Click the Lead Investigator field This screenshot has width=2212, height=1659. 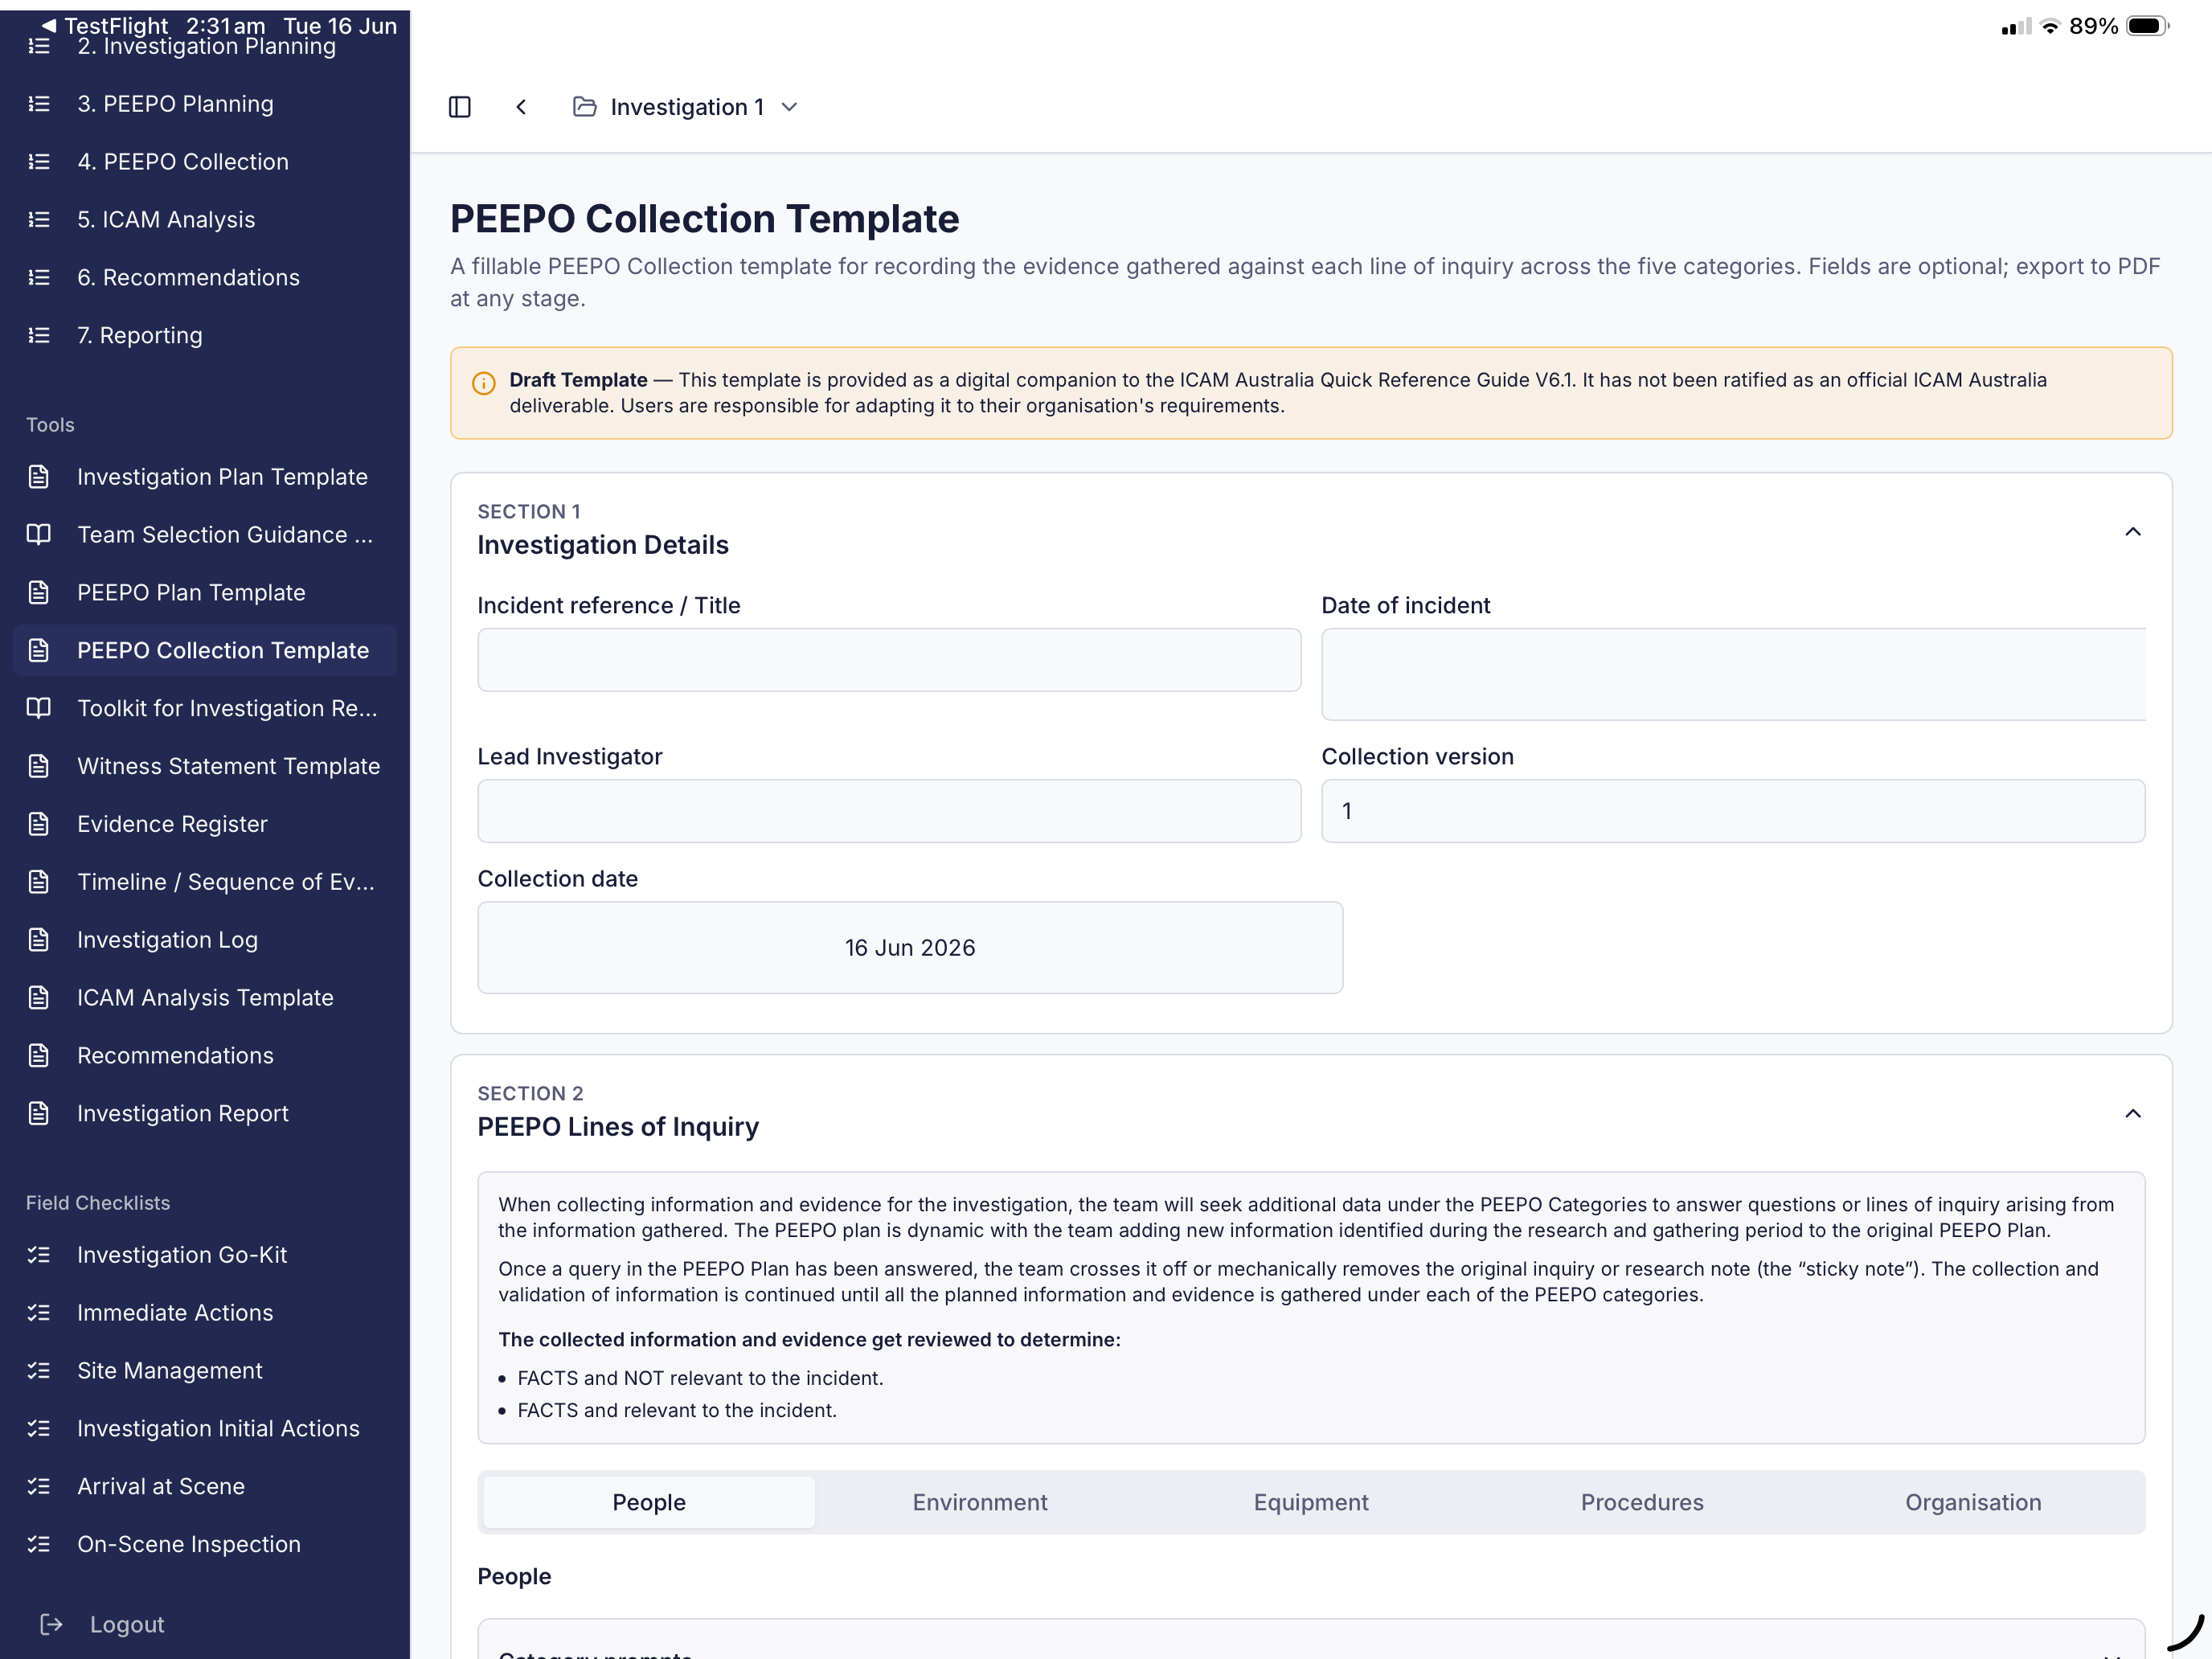point(889,811)
